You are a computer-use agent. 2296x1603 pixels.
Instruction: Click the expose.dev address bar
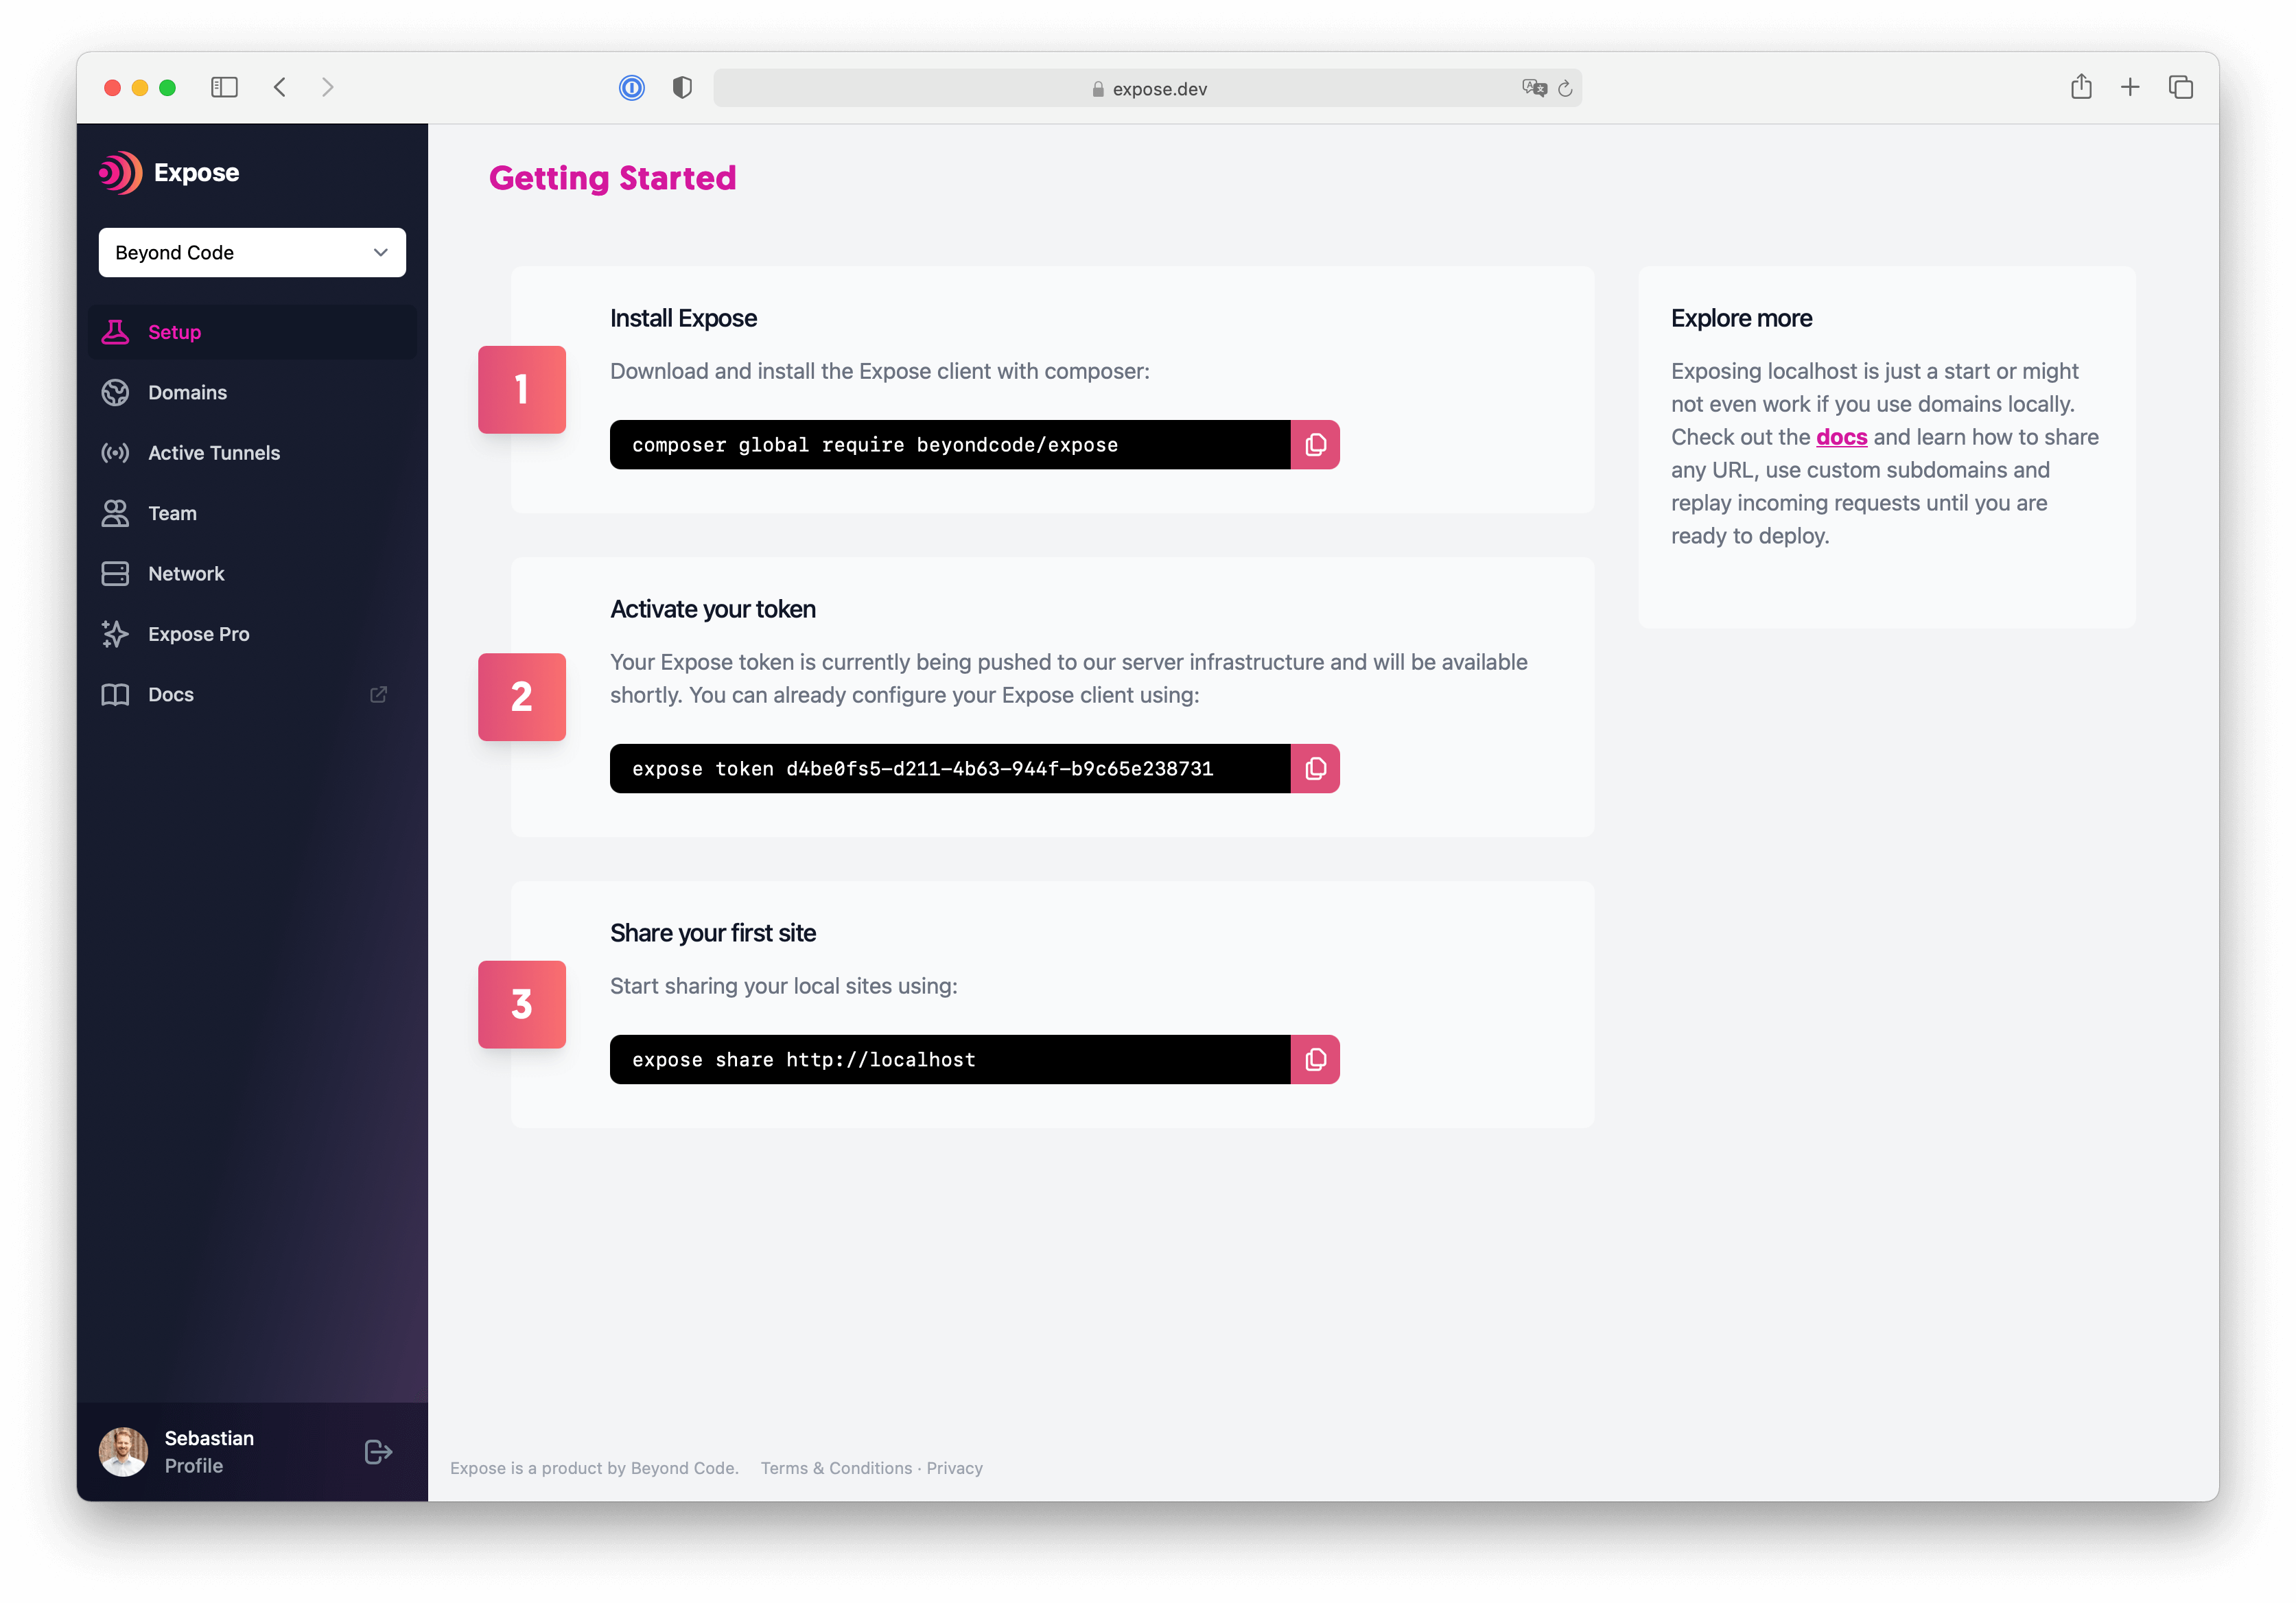pos(1147,88)
